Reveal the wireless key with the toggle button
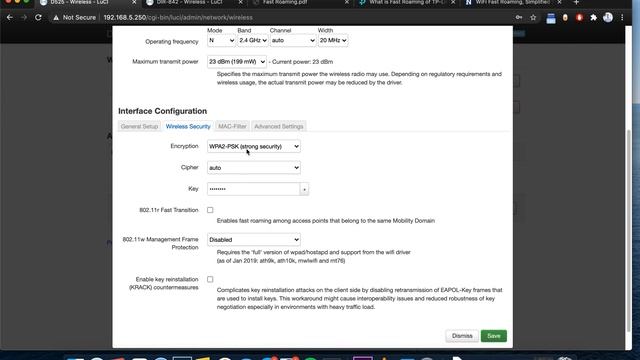Image resolution: width=640 pixels, height=360 pixels. 304,189
